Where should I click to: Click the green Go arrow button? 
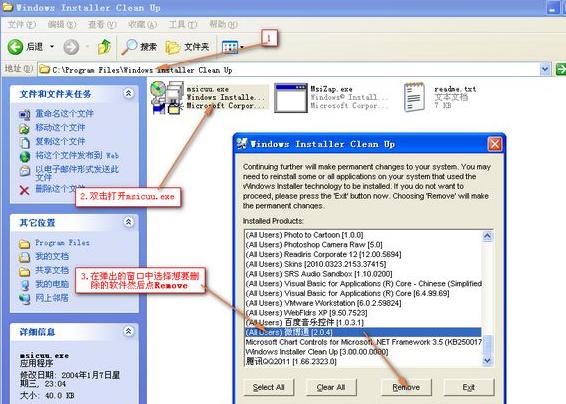click(x=561, y=69)
